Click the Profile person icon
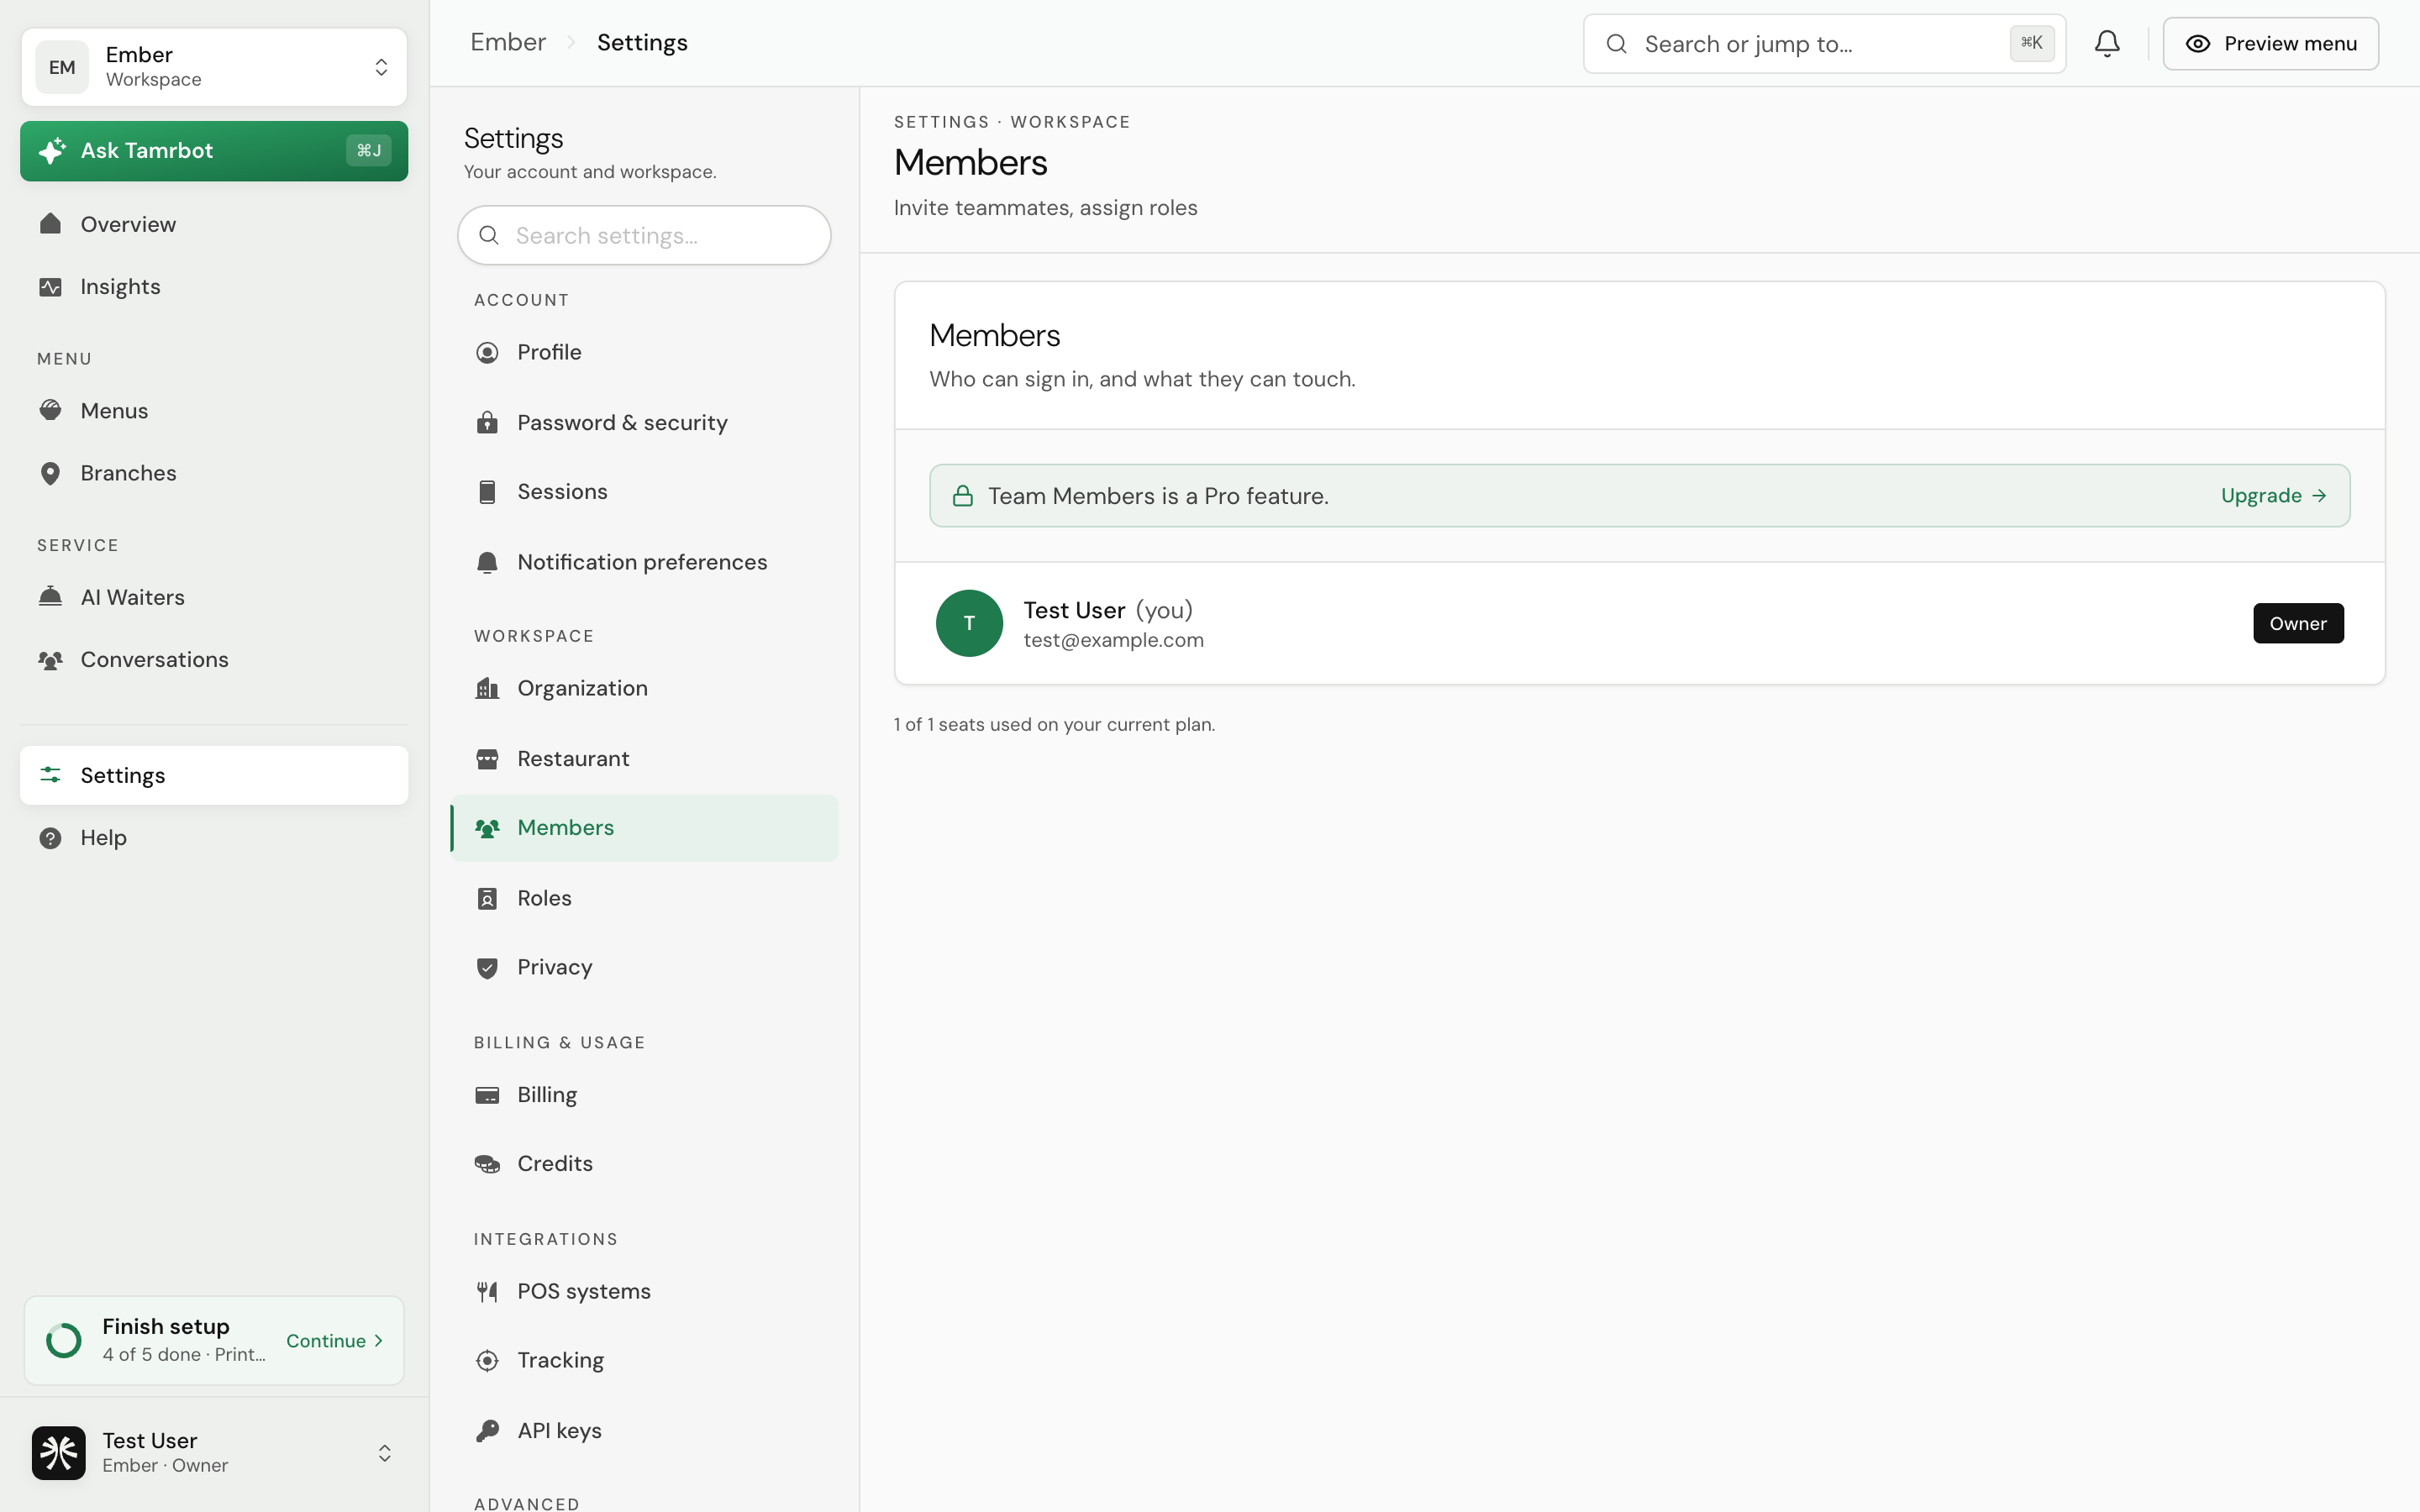Screen dimensions: 2420x1512 tap(487, 353)
